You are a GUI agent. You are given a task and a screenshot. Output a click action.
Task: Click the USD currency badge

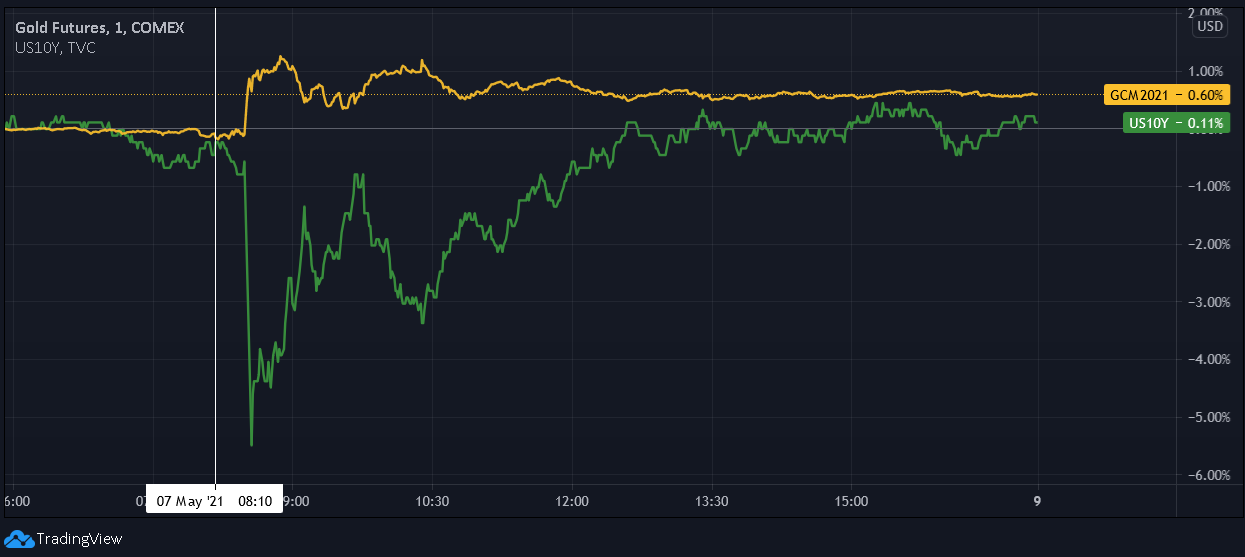[x=1210, y=27]
